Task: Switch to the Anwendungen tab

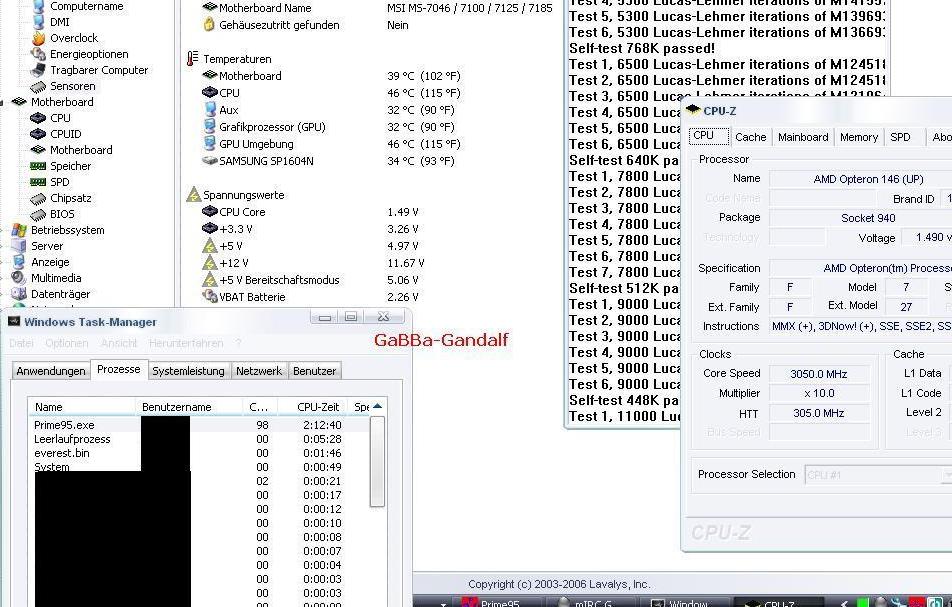Action: (51, 371)
